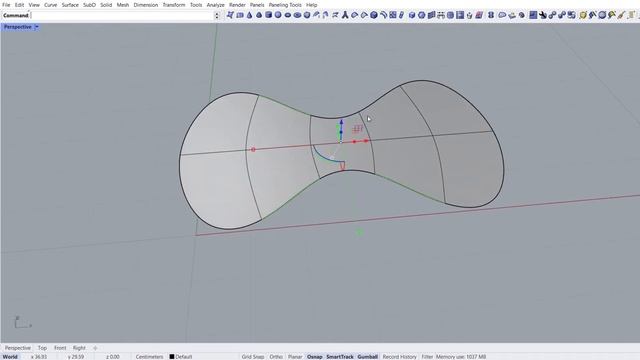The height and width of the screenshot is (360, 640).
Task: Add a new viewport tab with plus
Action: click(95, 348)
